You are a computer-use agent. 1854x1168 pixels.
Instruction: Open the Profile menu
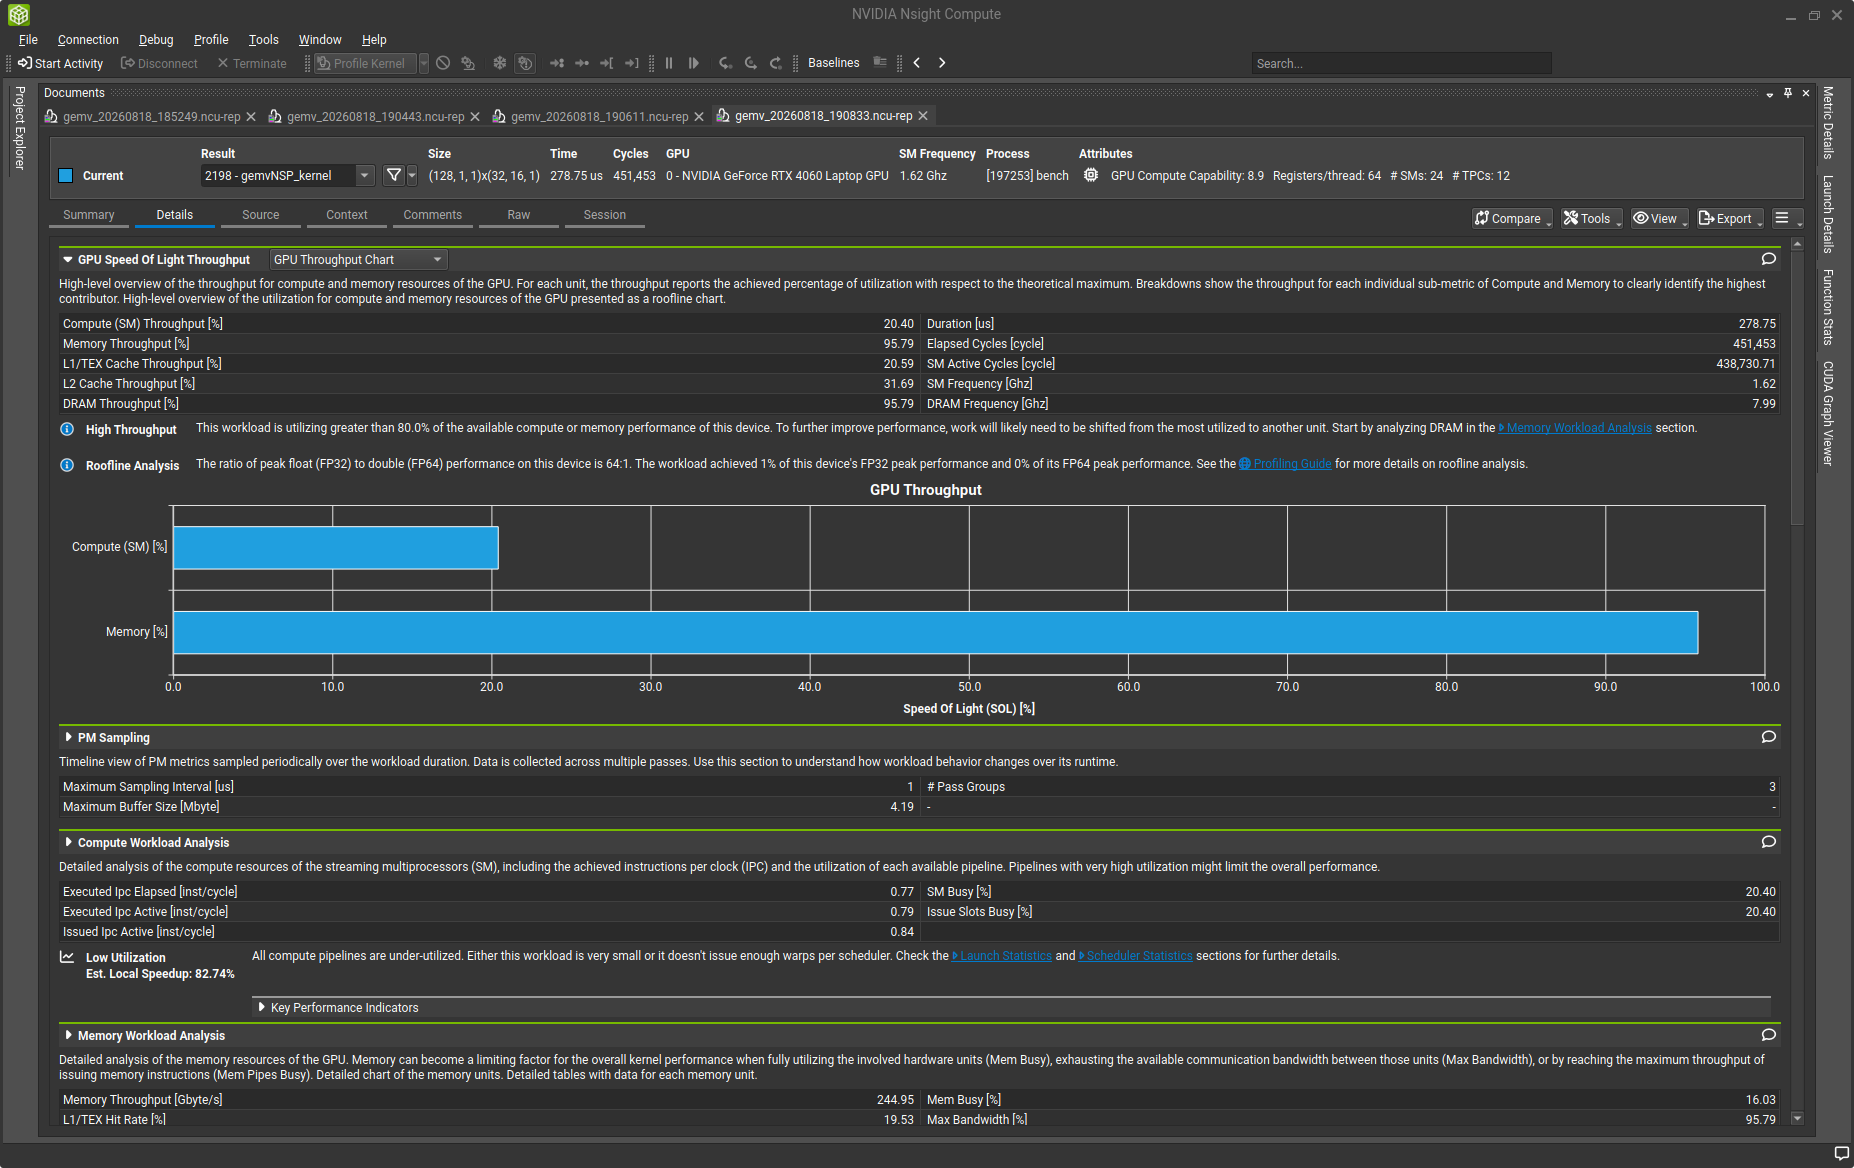[211, 40]
